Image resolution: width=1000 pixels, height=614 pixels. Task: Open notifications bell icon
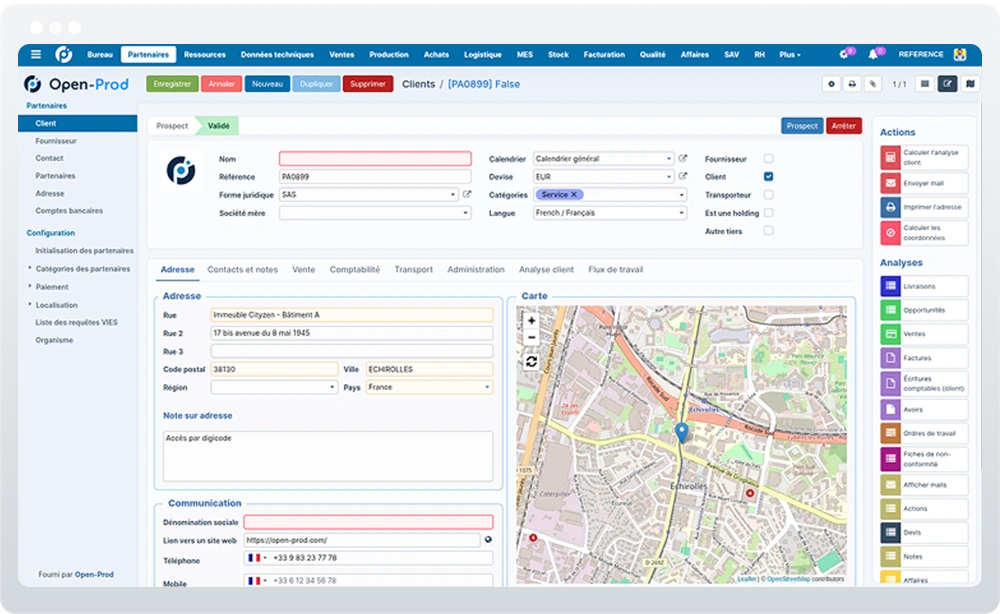click(x=872, y=54)
